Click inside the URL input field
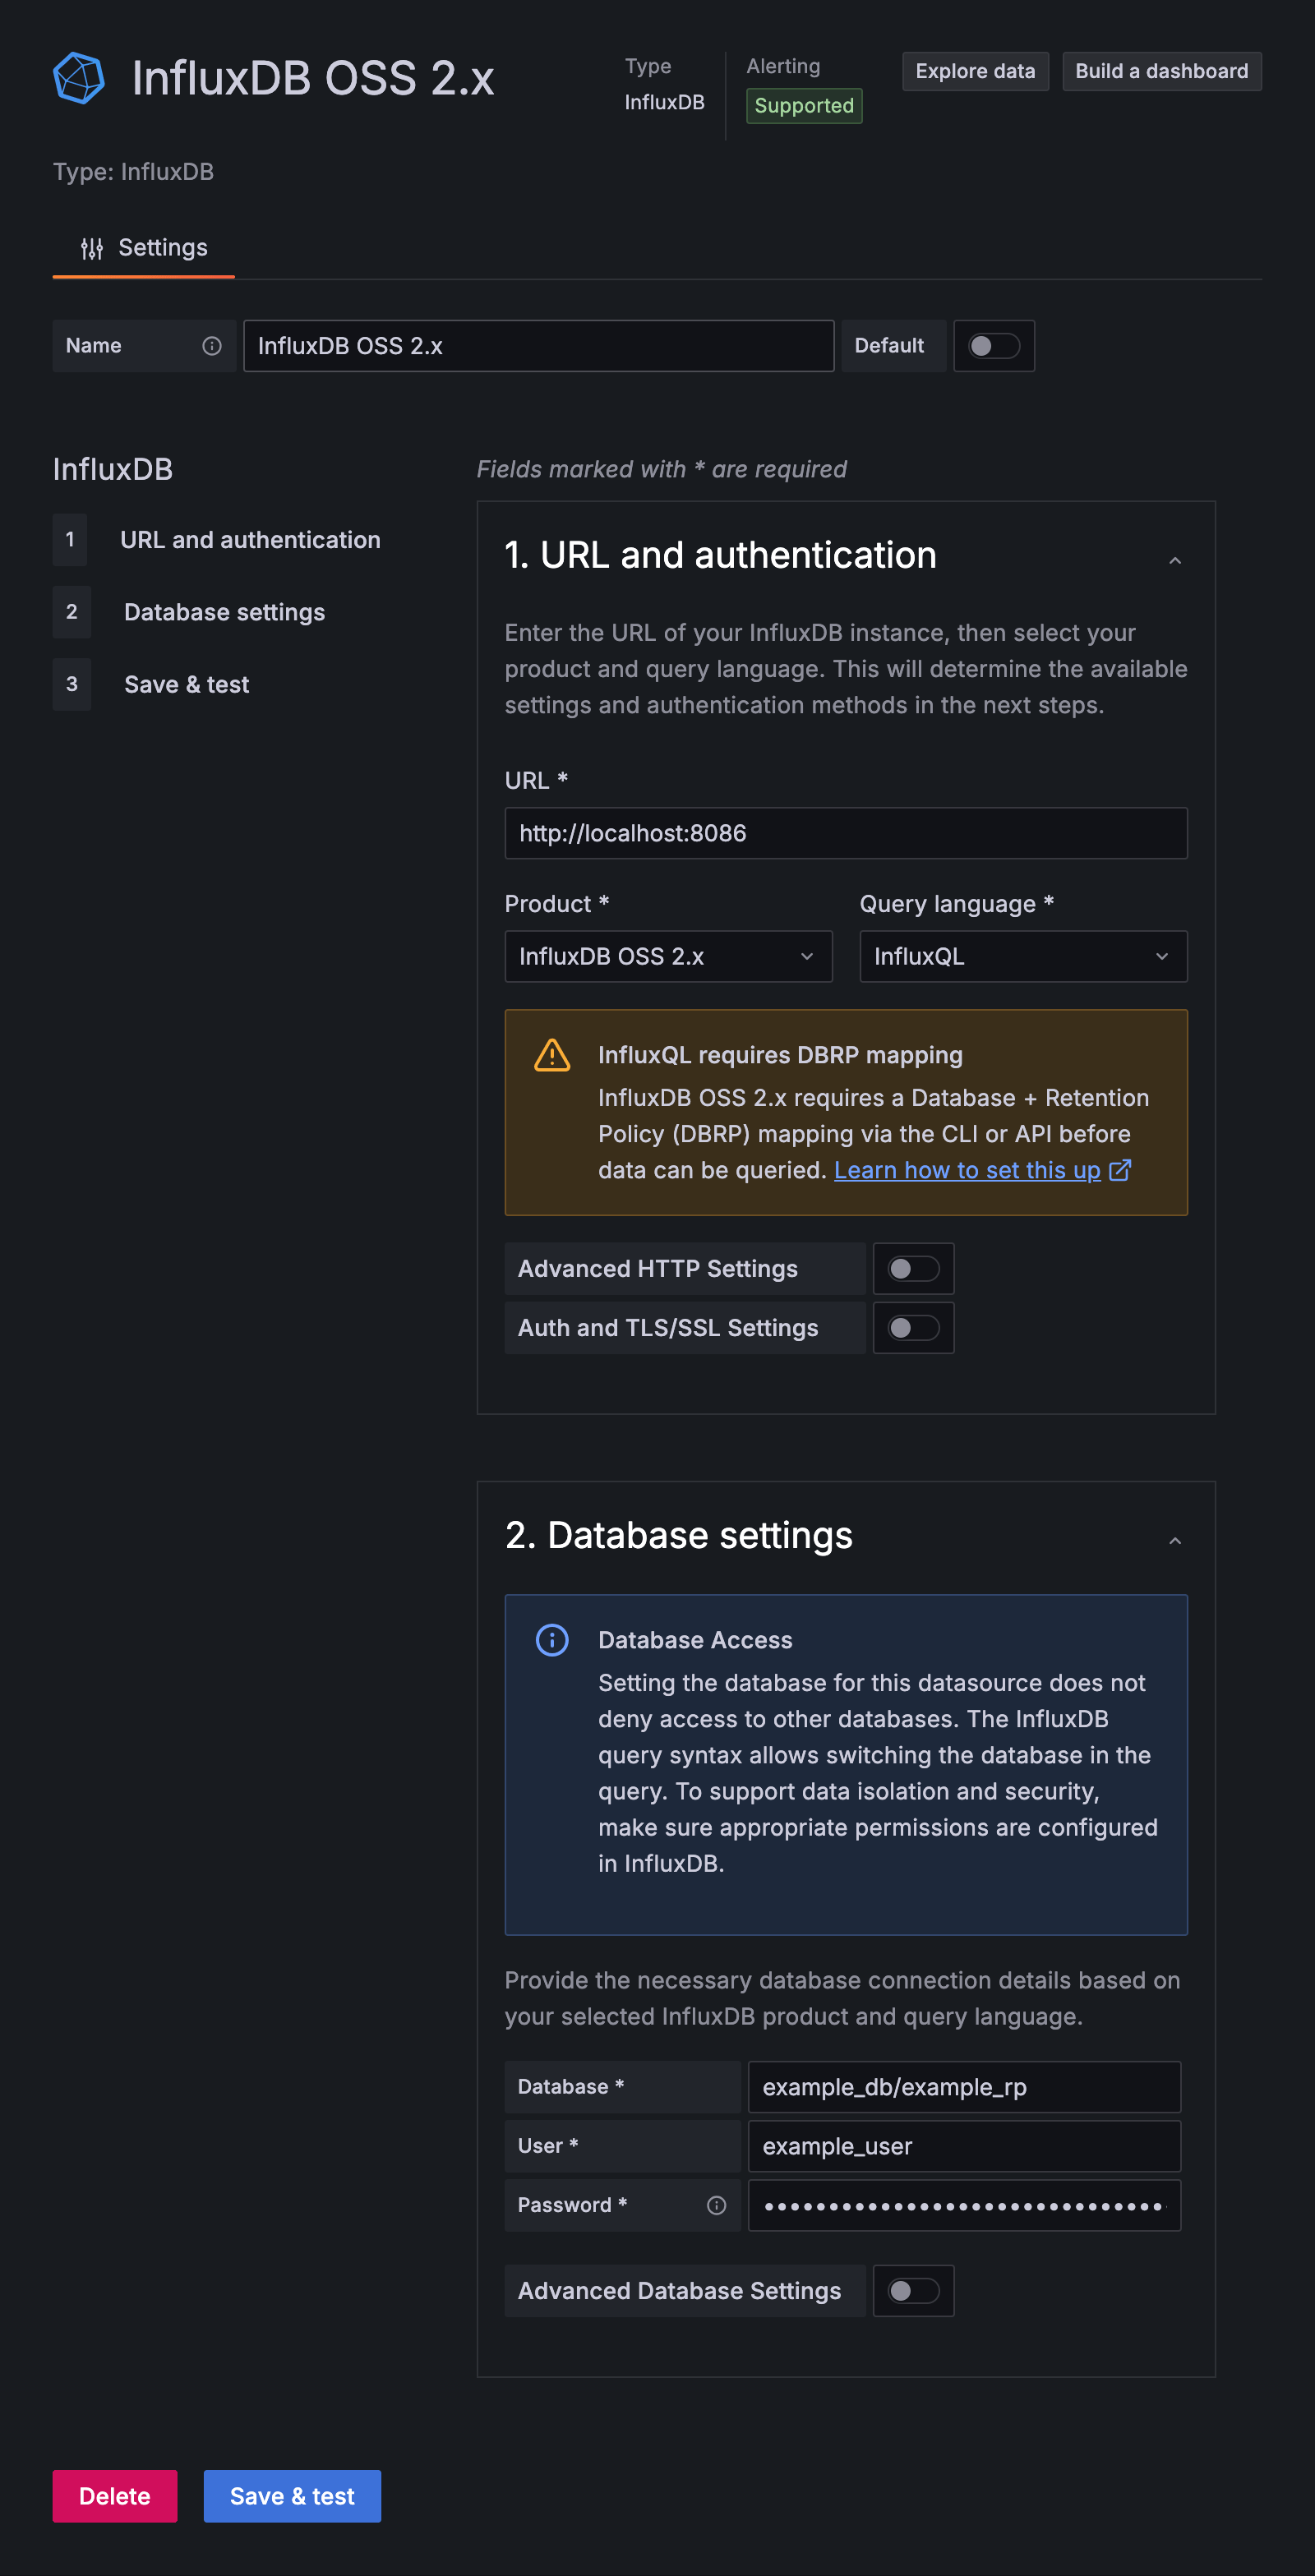 pos(845,832)
